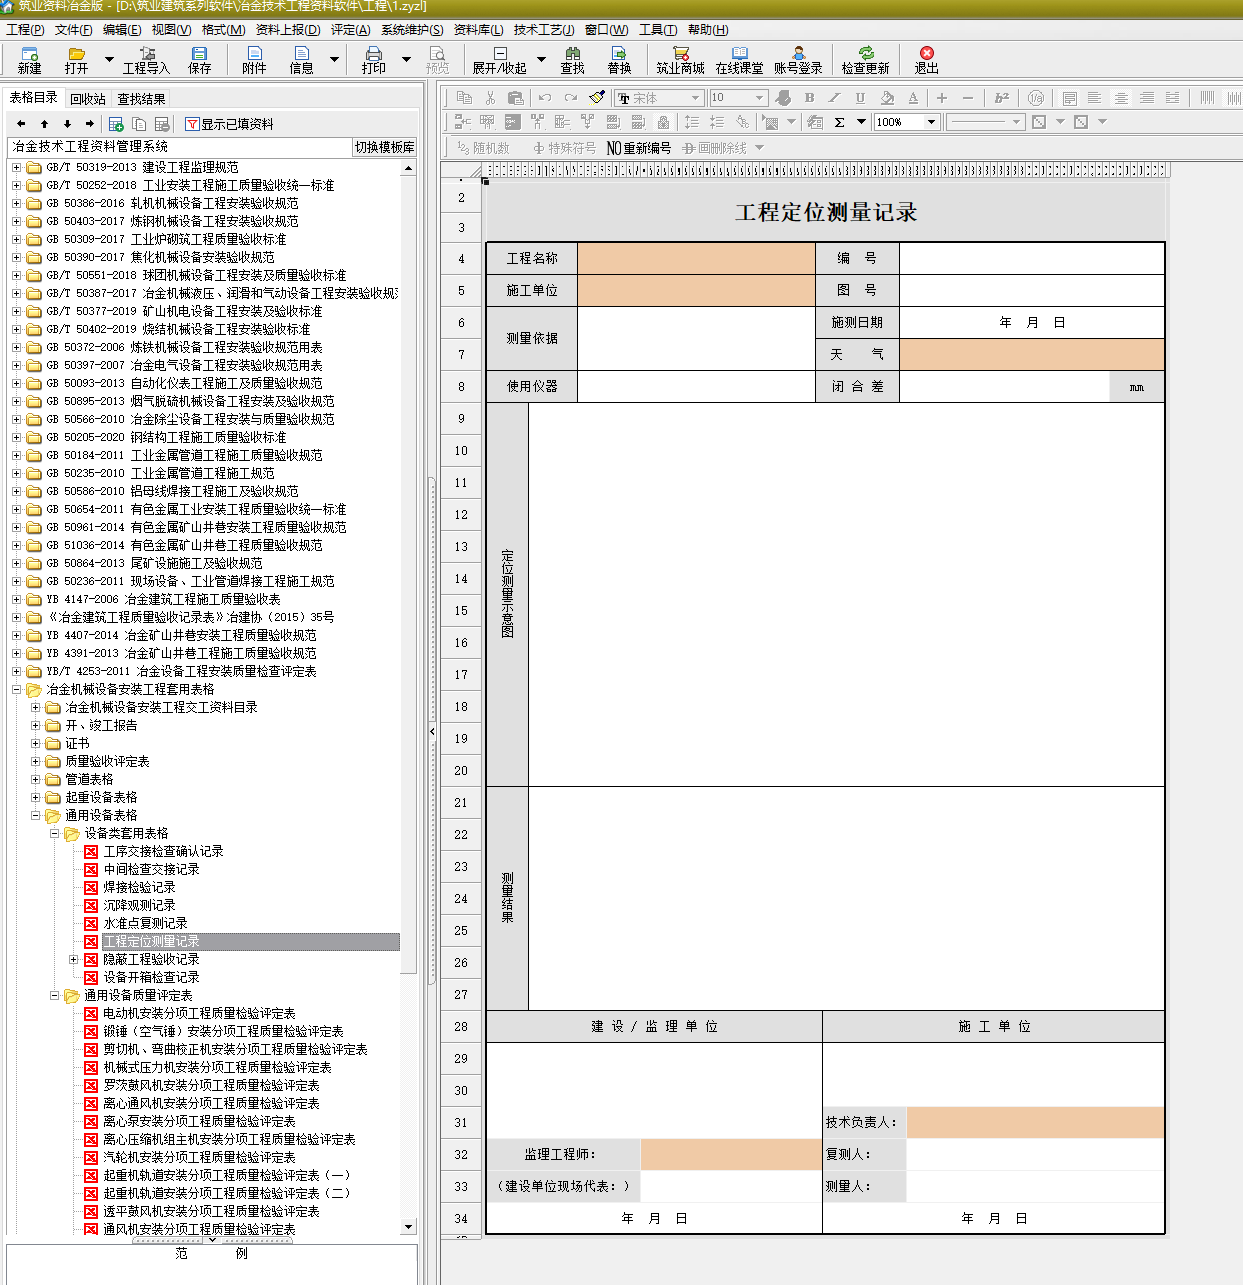Open the 筑业商城 store icon

click(x=680, y=60)
